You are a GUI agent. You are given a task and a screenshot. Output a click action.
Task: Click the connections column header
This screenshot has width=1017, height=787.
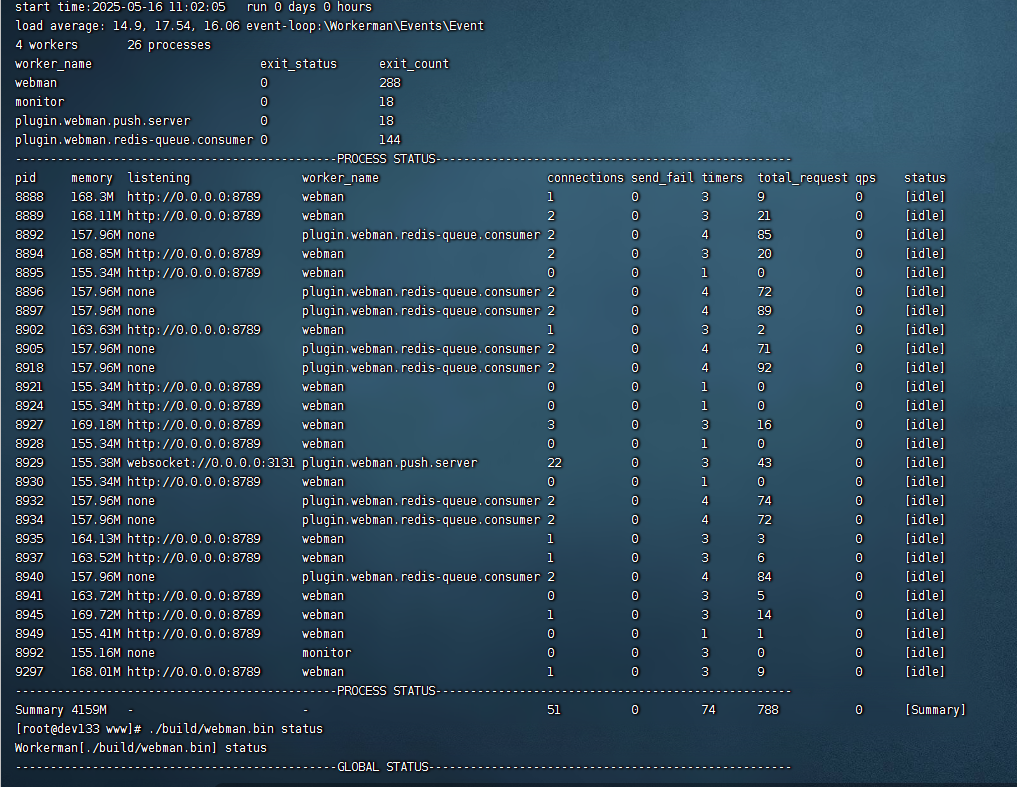pyautogui.click(x=586, y=178)
